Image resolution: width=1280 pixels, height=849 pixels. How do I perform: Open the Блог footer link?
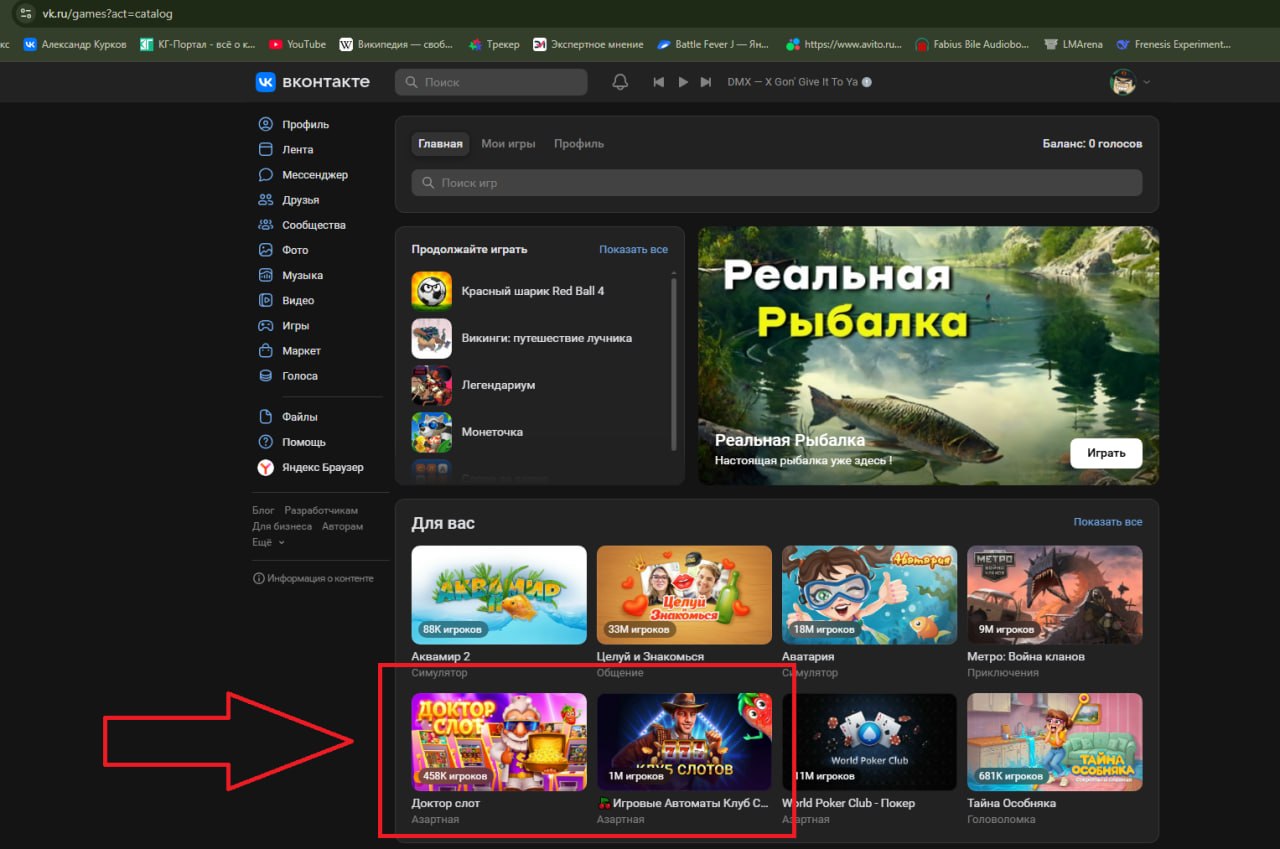[x=263, y=510]
